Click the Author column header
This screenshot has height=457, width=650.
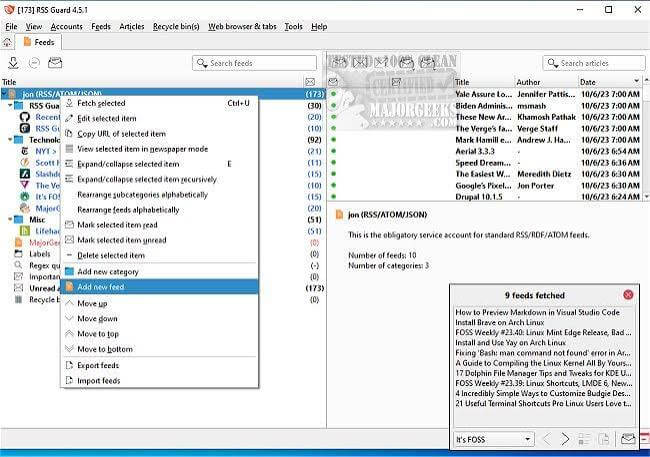pos(546,82)
